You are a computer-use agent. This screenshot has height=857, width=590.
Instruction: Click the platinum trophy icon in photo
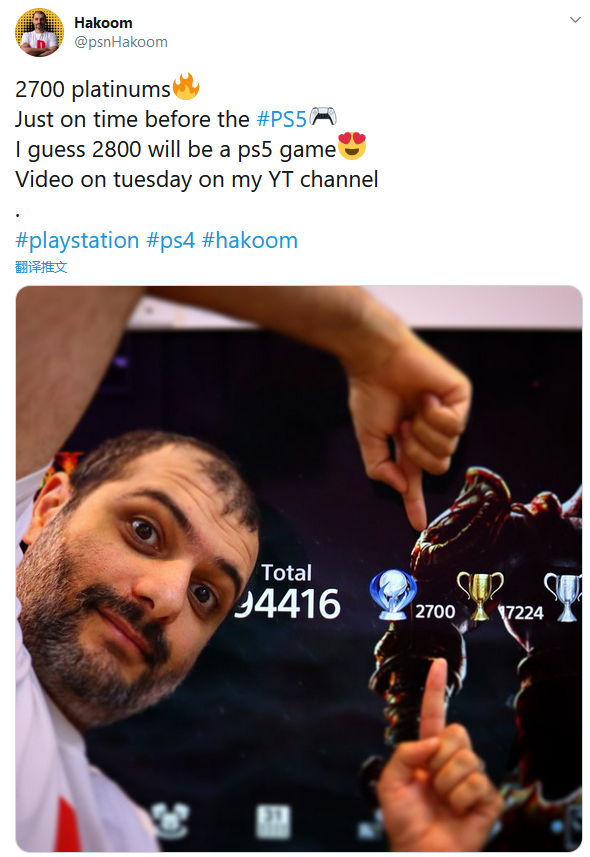coord(393,594)
